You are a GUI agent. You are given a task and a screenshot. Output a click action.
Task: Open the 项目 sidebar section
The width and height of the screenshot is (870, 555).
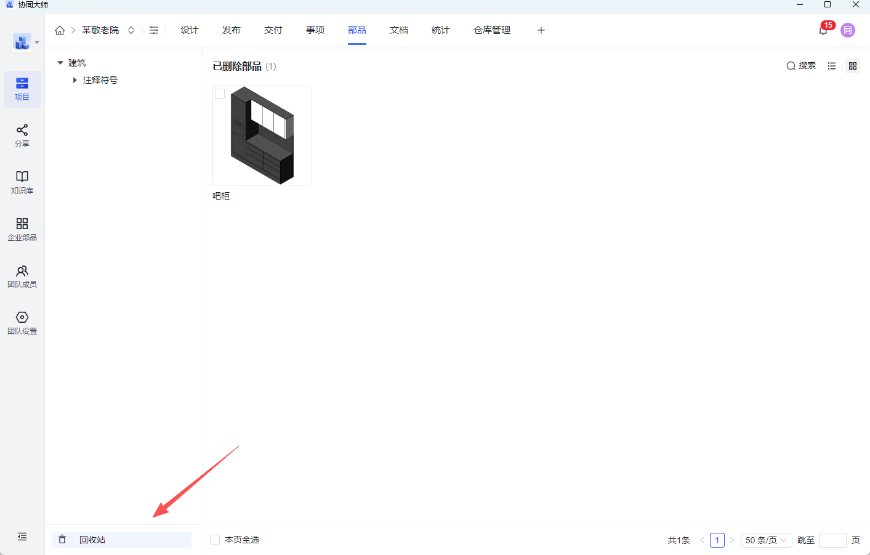coord(22,88)
